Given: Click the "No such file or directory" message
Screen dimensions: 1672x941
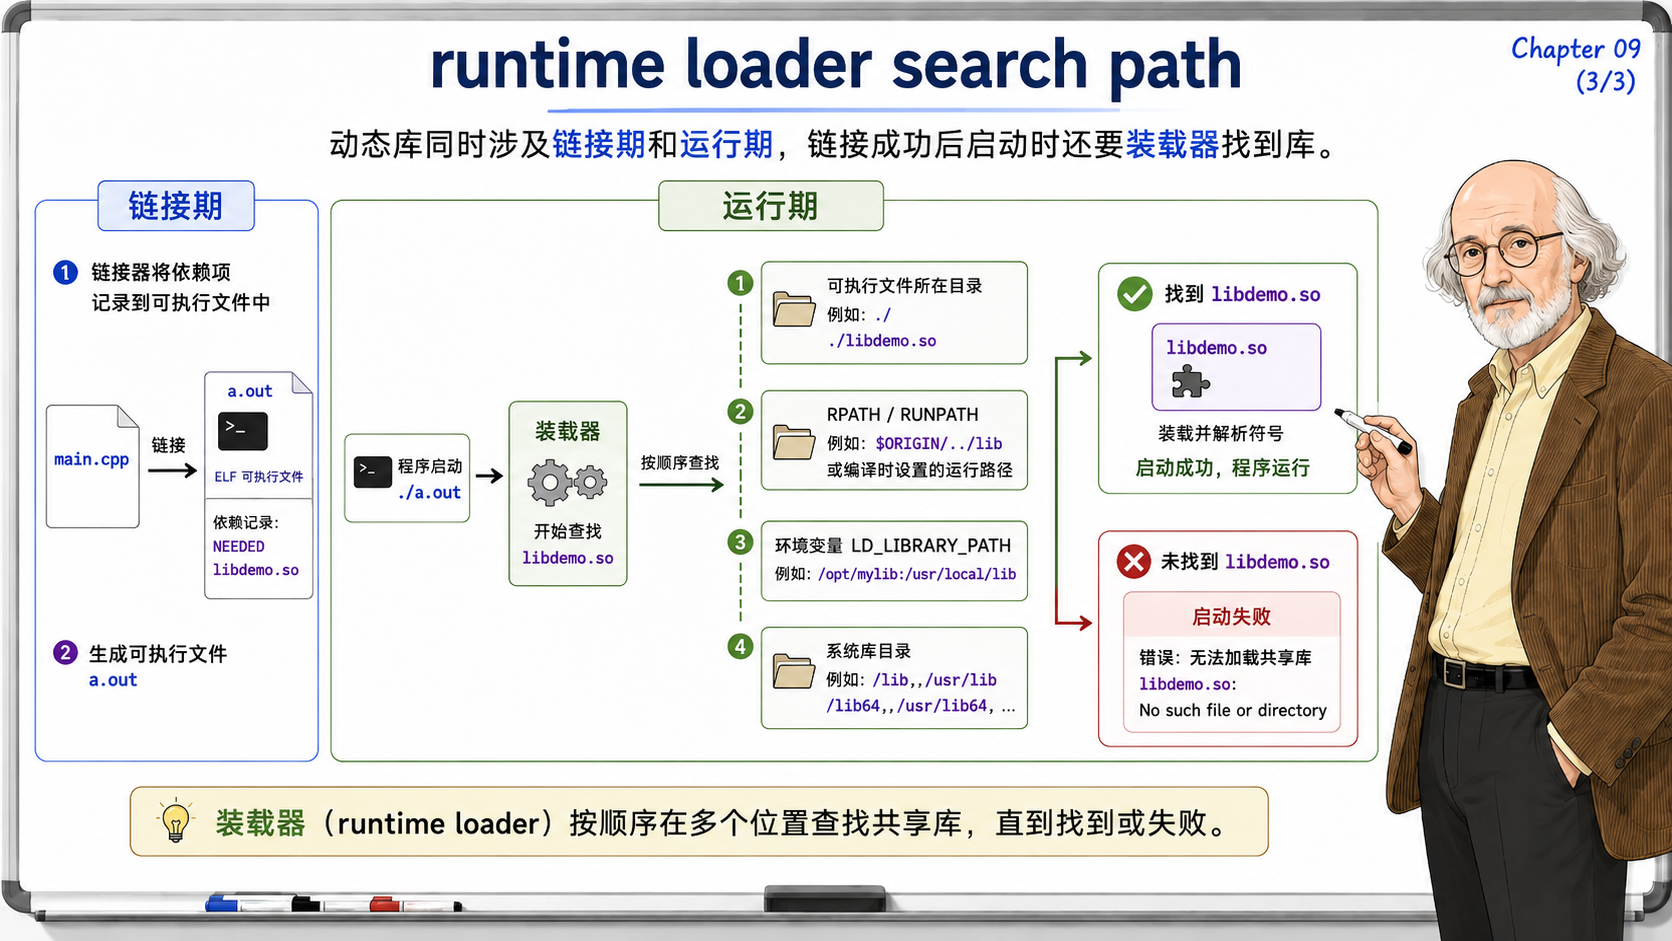Looking at the screenshot, I should (1233, 710).
